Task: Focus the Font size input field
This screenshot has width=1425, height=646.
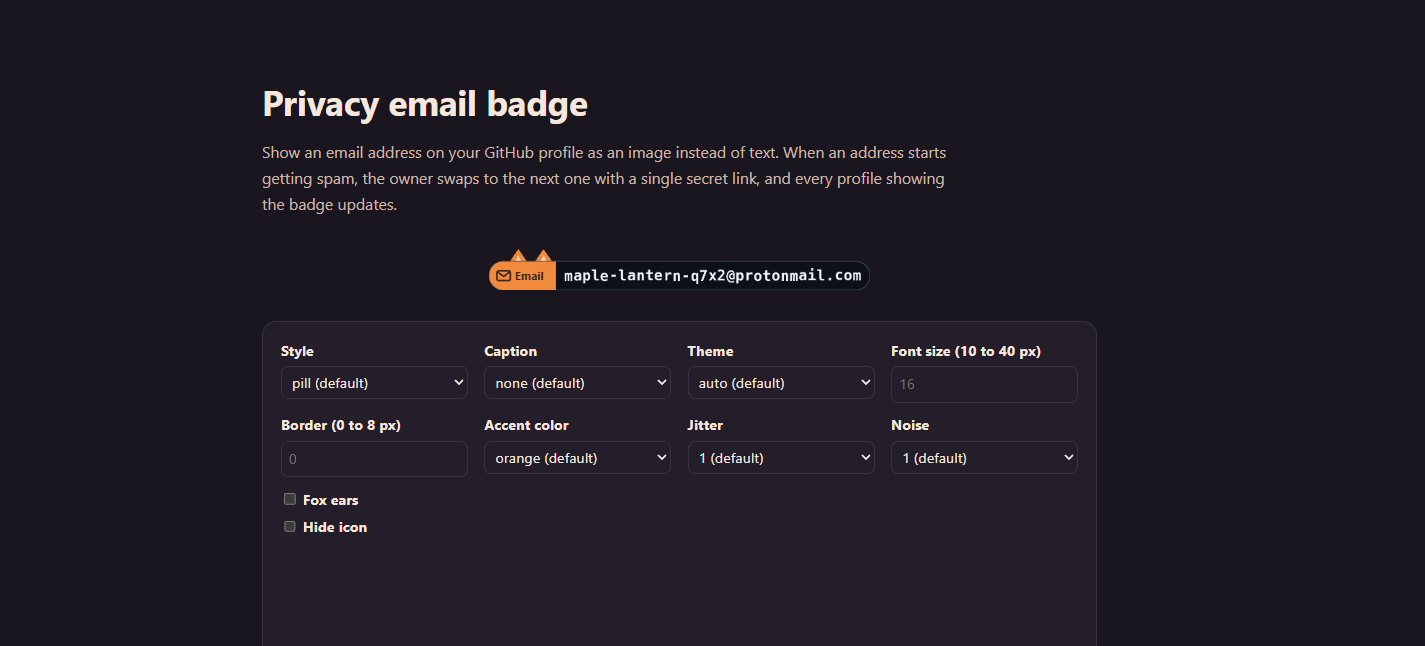Action: tap(984, 384)
